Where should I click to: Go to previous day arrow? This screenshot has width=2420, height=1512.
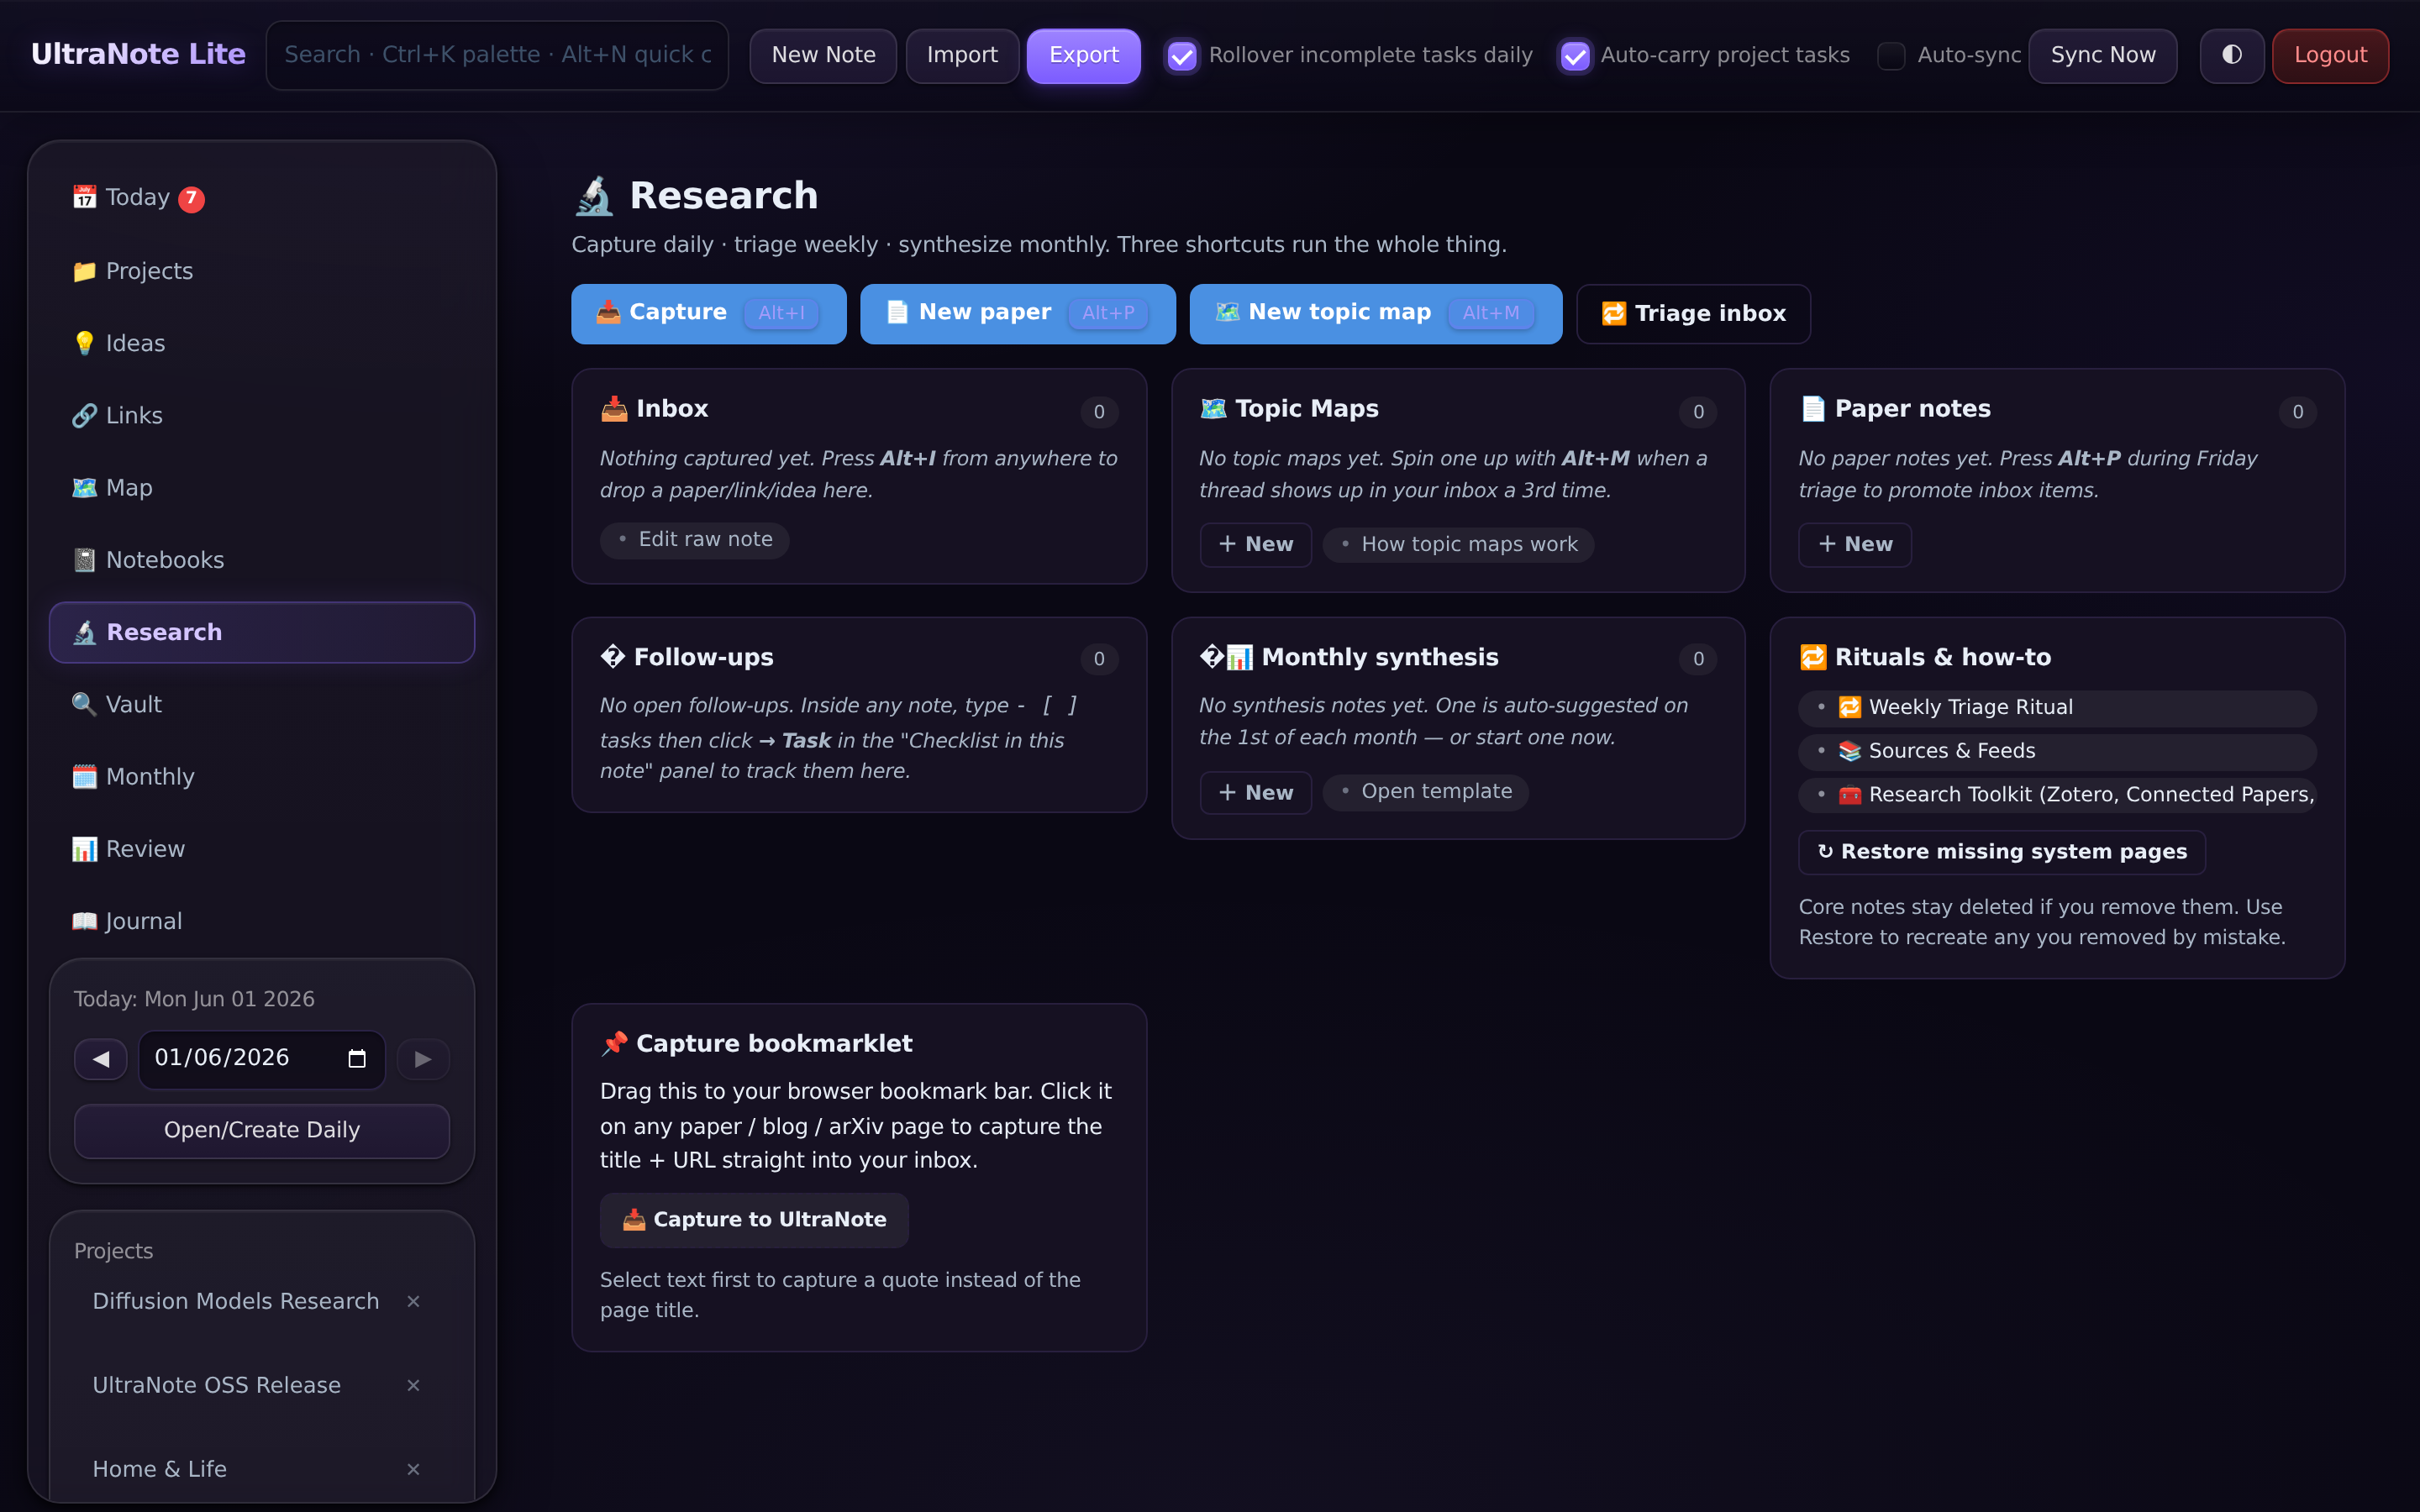[101, 1058]
